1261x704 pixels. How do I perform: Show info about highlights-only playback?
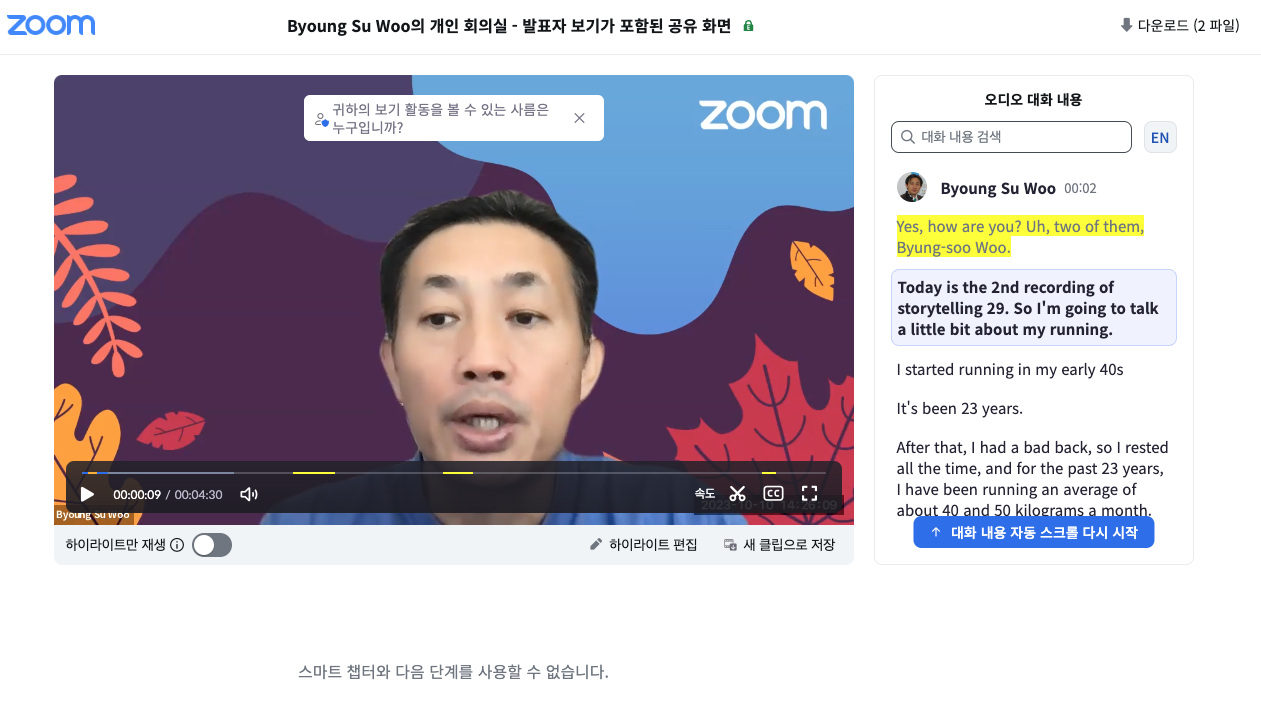click(x=177, y=545)
